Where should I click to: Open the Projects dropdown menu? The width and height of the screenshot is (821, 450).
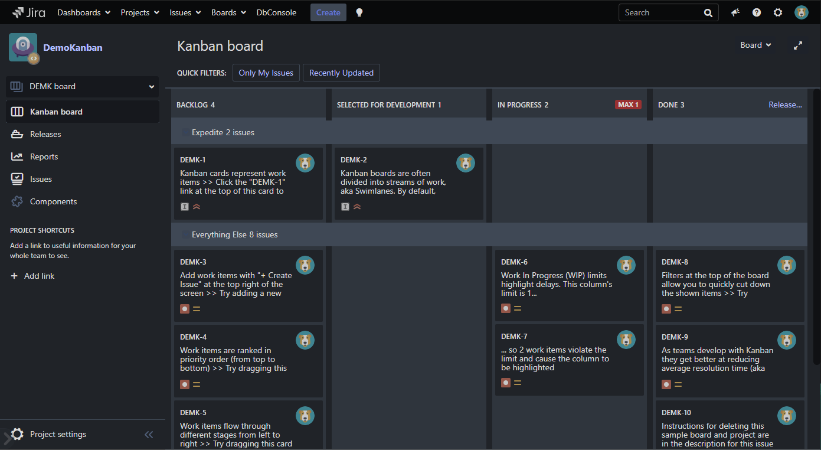[140, 13]
